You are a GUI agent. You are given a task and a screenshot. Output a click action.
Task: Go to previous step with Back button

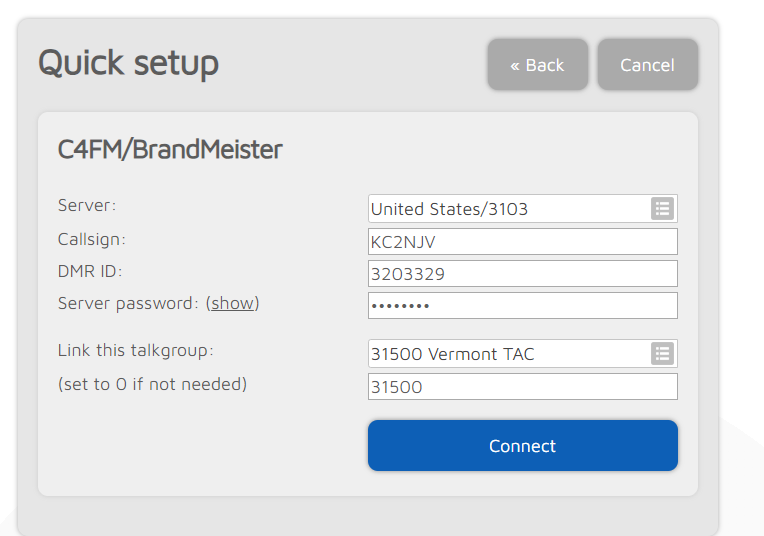coord(537,65)
